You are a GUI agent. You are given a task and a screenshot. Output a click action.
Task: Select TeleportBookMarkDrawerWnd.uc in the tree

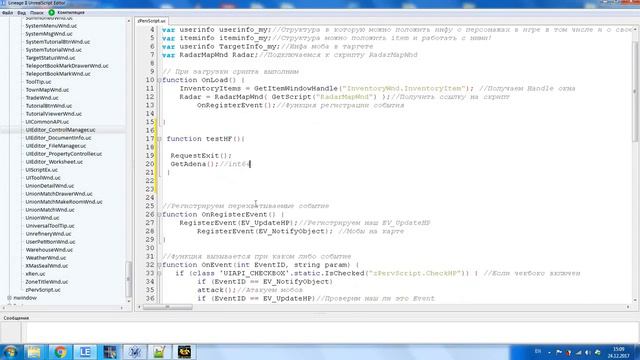[67, 66]
